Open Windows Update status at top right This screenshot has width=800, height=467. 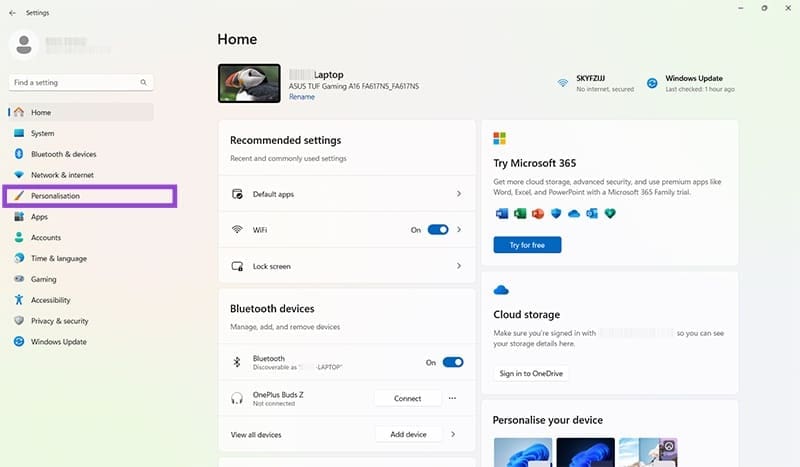click(691, 83)
